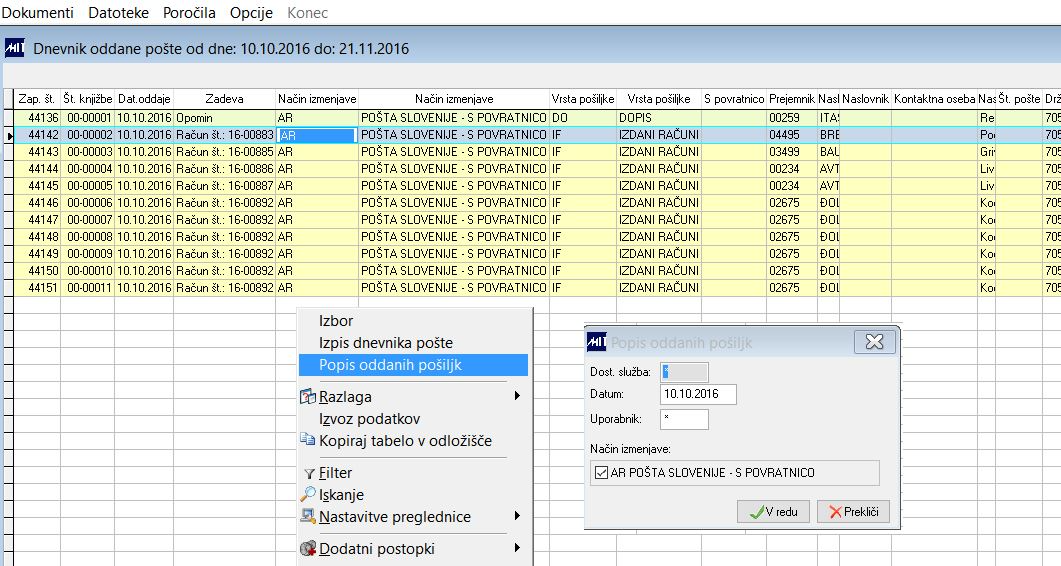This screenshot has height=566, width=1061.
Task: Open the Dokumenti menu
Action: point(37,12)
